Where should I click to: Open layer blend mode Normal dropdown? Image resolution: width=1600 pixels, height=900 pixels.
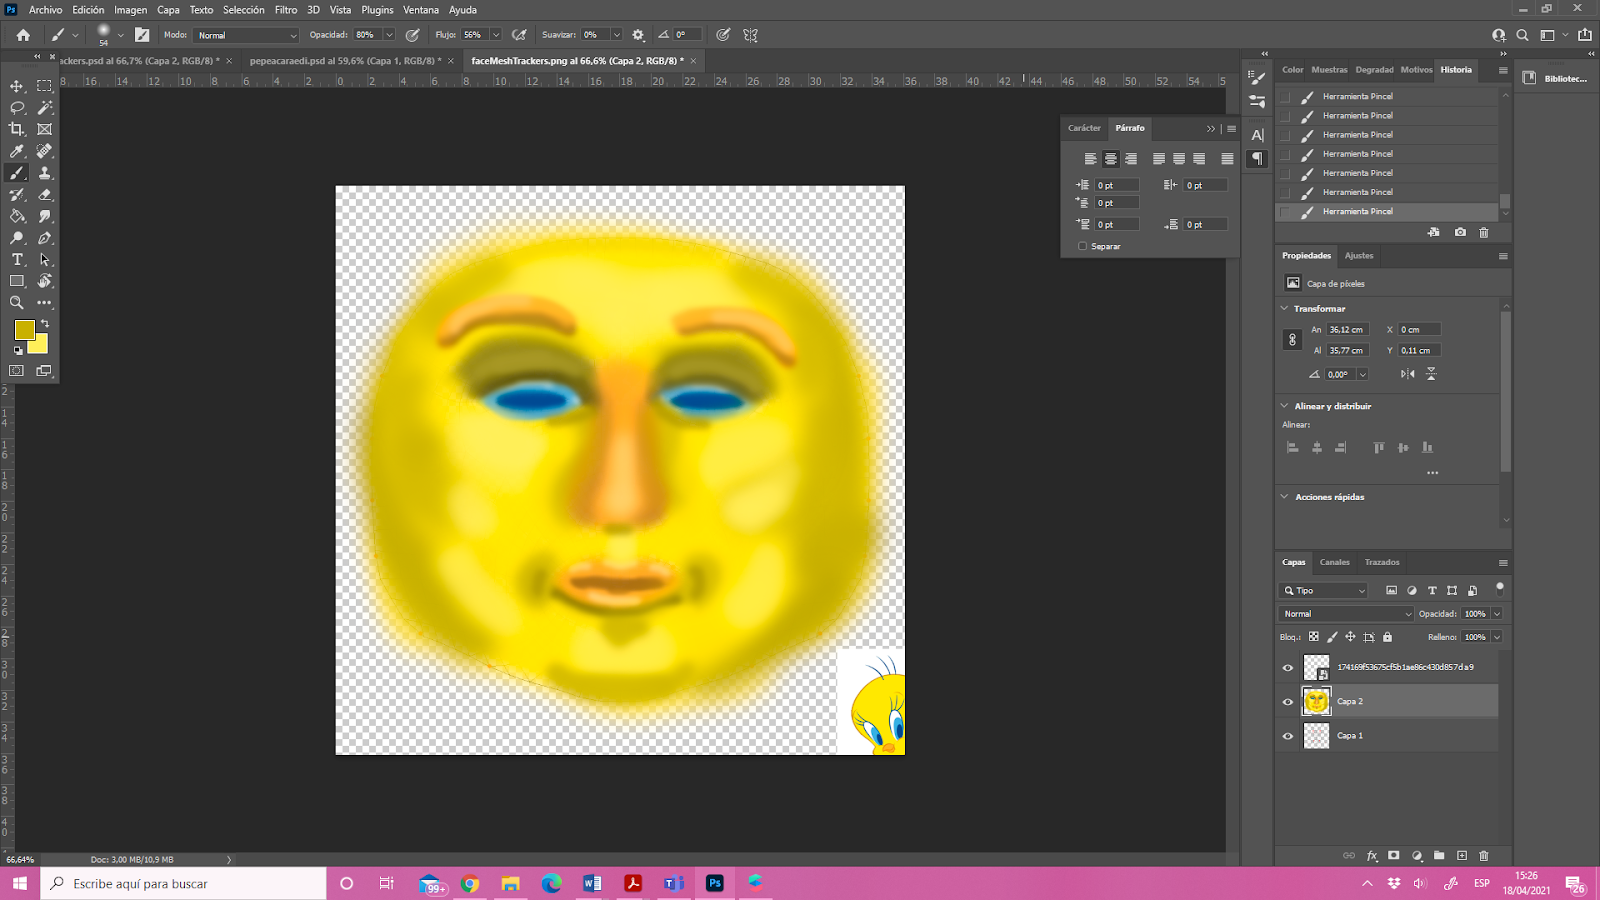1346,614
